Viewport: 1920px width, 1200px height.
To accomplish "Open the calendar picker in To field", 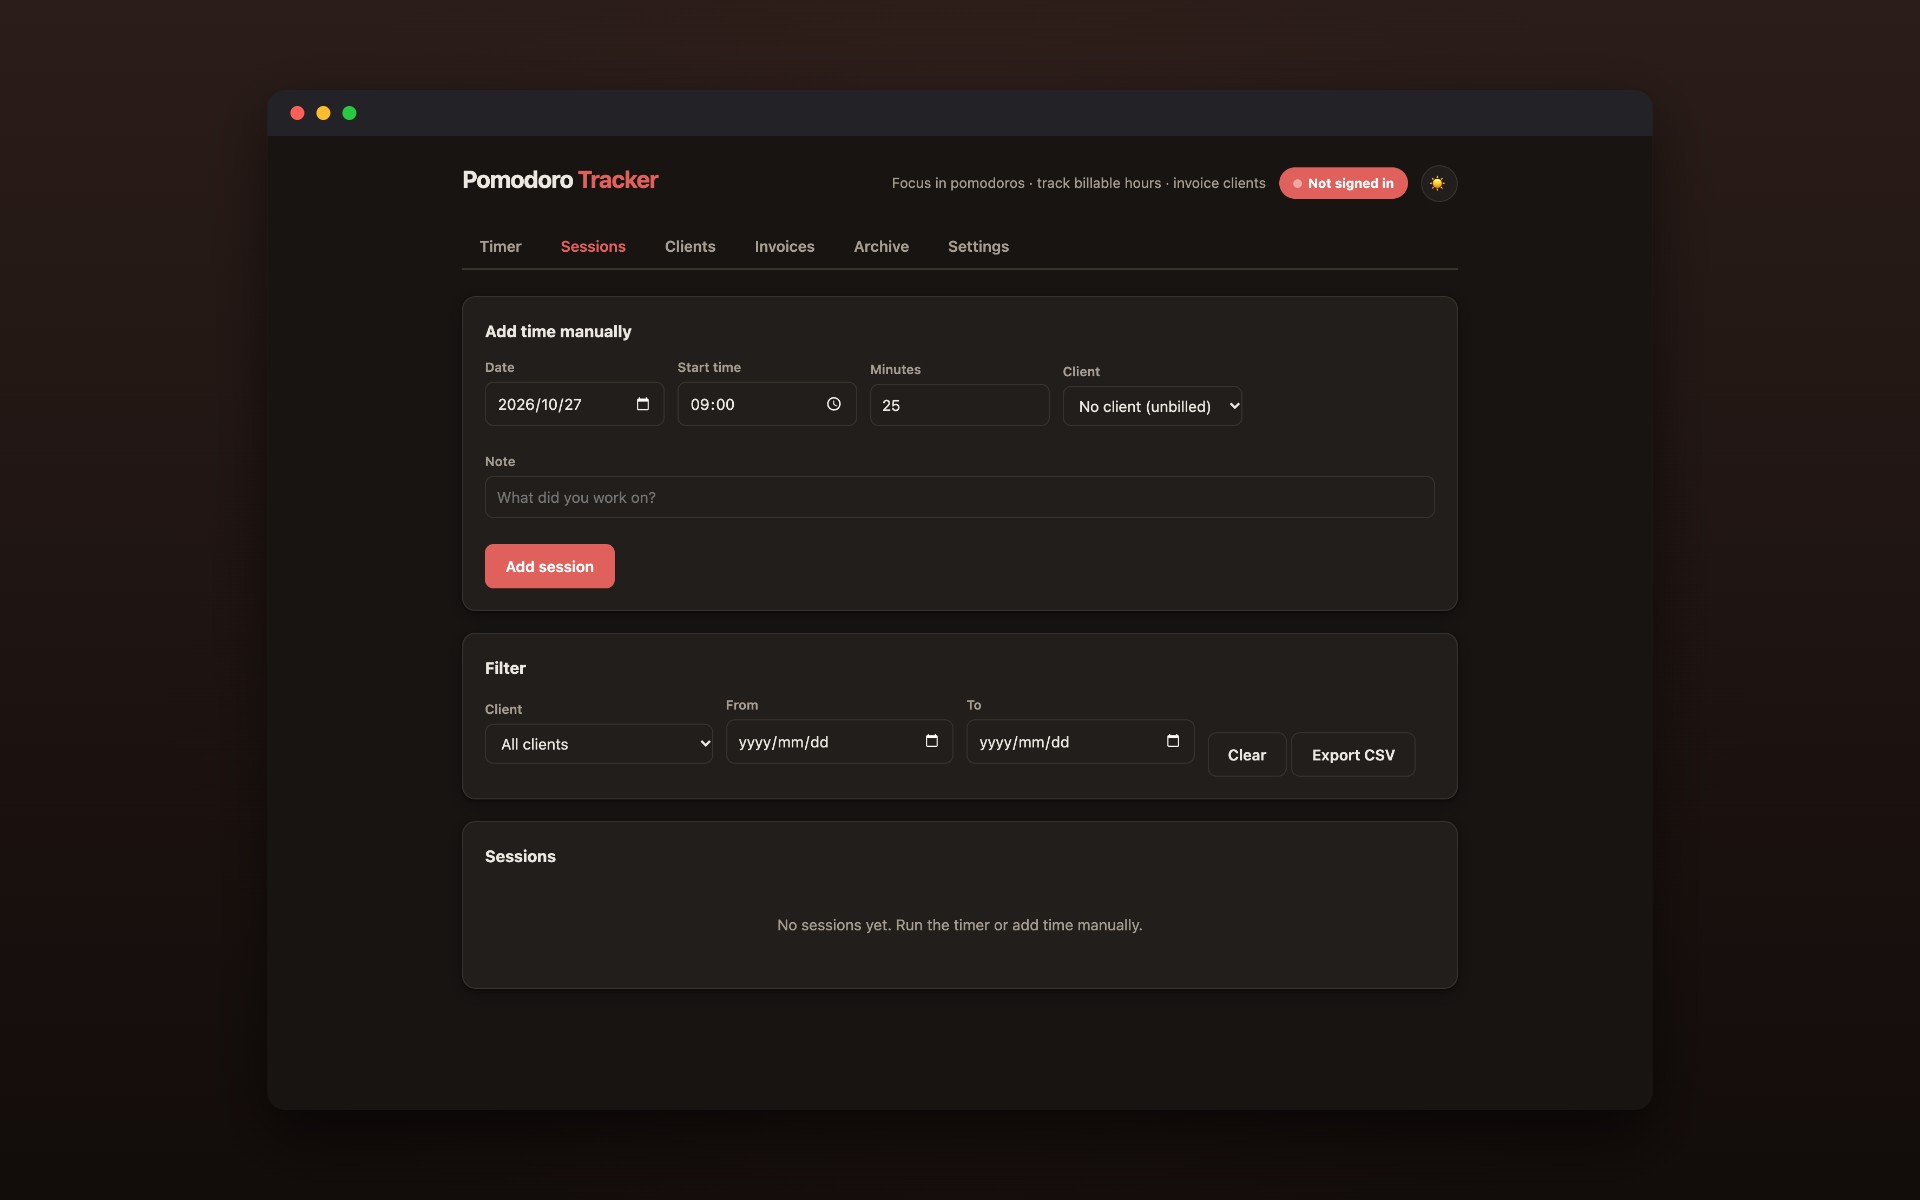I will click(1173, 741).
